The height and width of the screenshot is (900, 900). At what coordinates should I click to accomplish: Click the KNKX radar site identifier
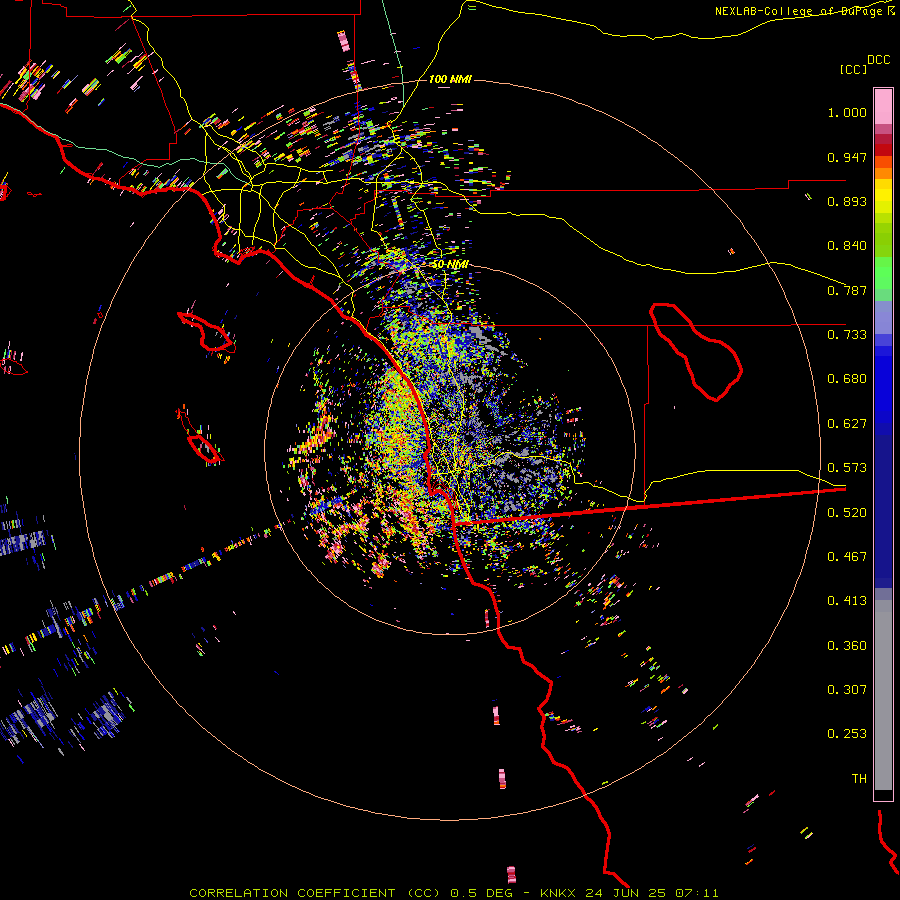tap(560, 893)
